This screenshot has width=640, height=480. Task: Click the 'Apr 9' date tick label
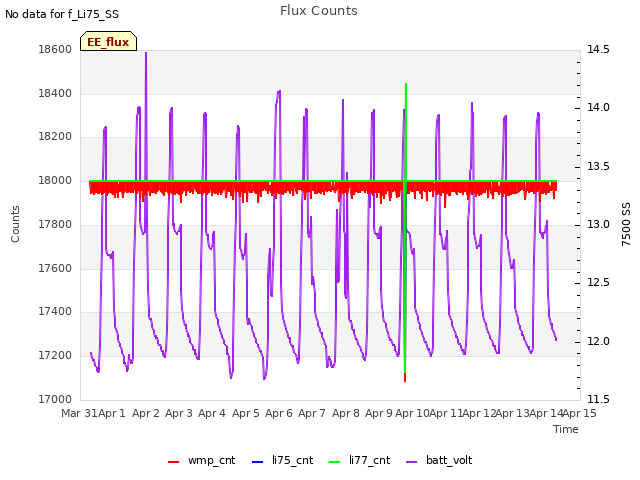(x=379, y=413)
